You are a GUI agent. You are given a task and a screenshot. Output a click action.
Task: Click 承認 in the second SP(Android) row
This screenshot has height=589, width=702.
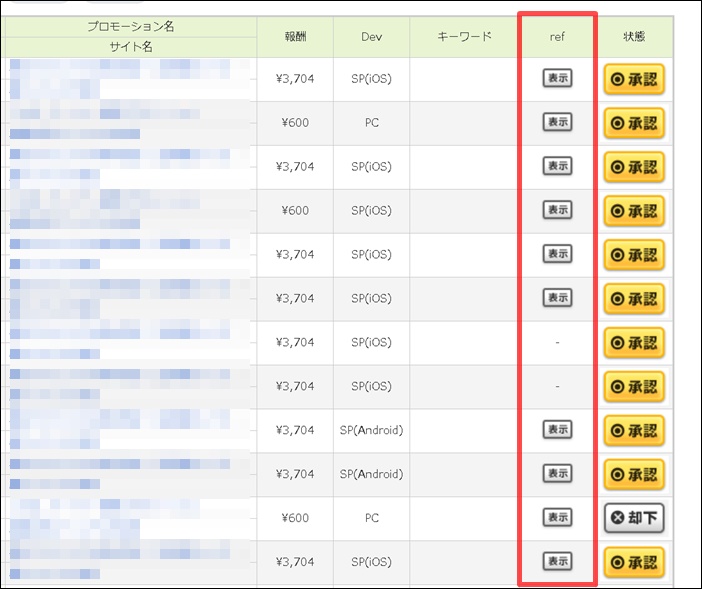634,474
